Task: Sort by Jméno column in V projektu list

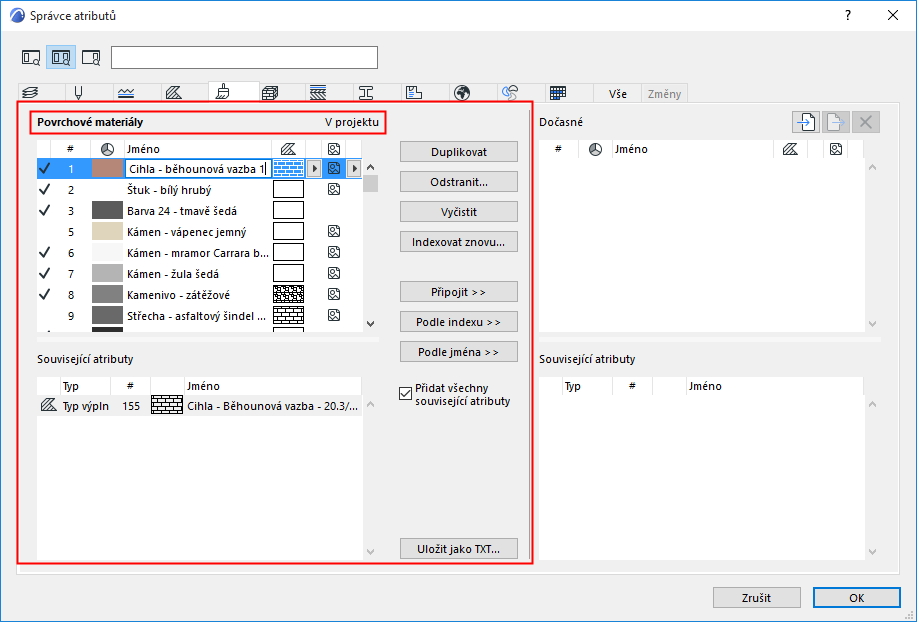Action: tap(198, 149)
